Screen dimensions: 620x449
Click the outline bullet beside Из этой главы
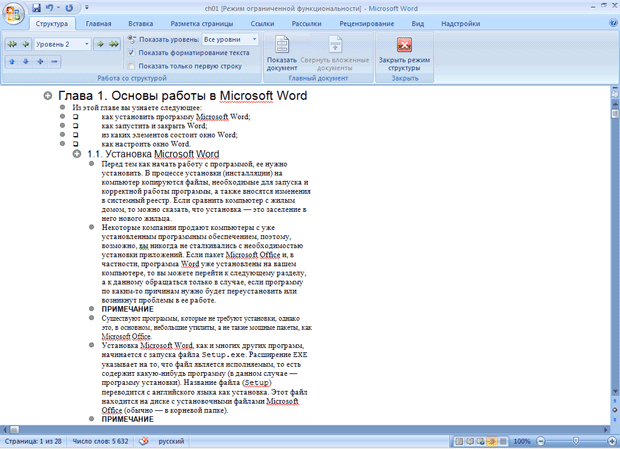[62, 107]
